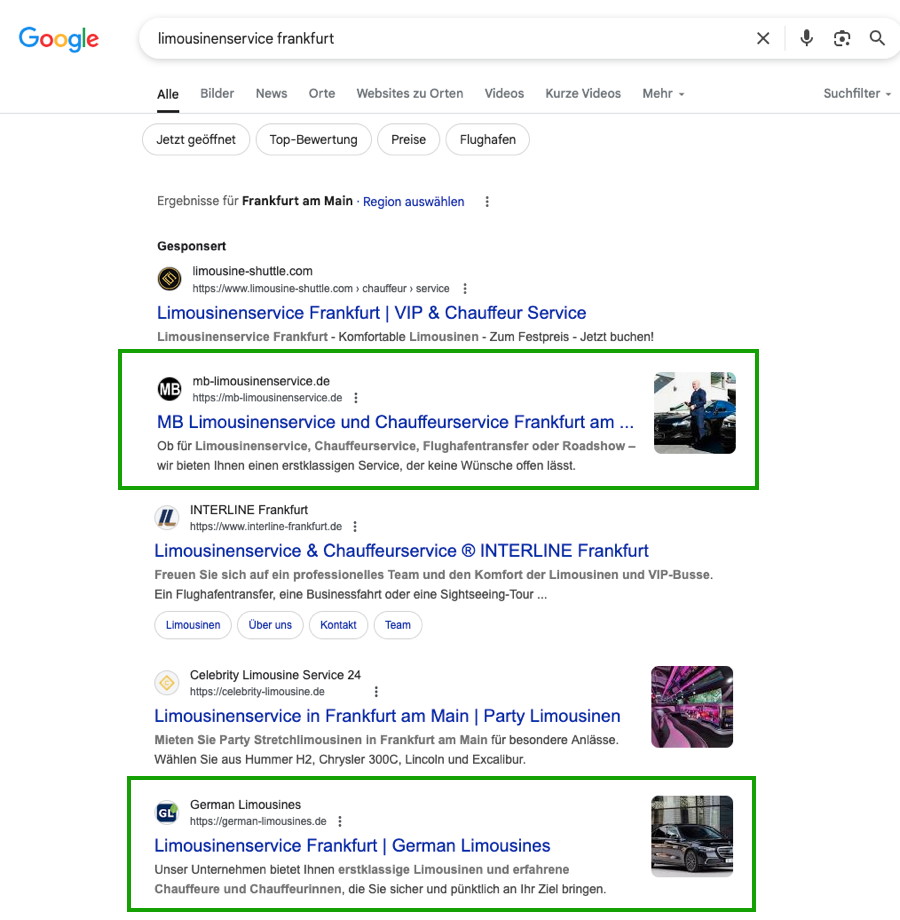Open more options for interline-frankfurt.de result

coord(355,526)
